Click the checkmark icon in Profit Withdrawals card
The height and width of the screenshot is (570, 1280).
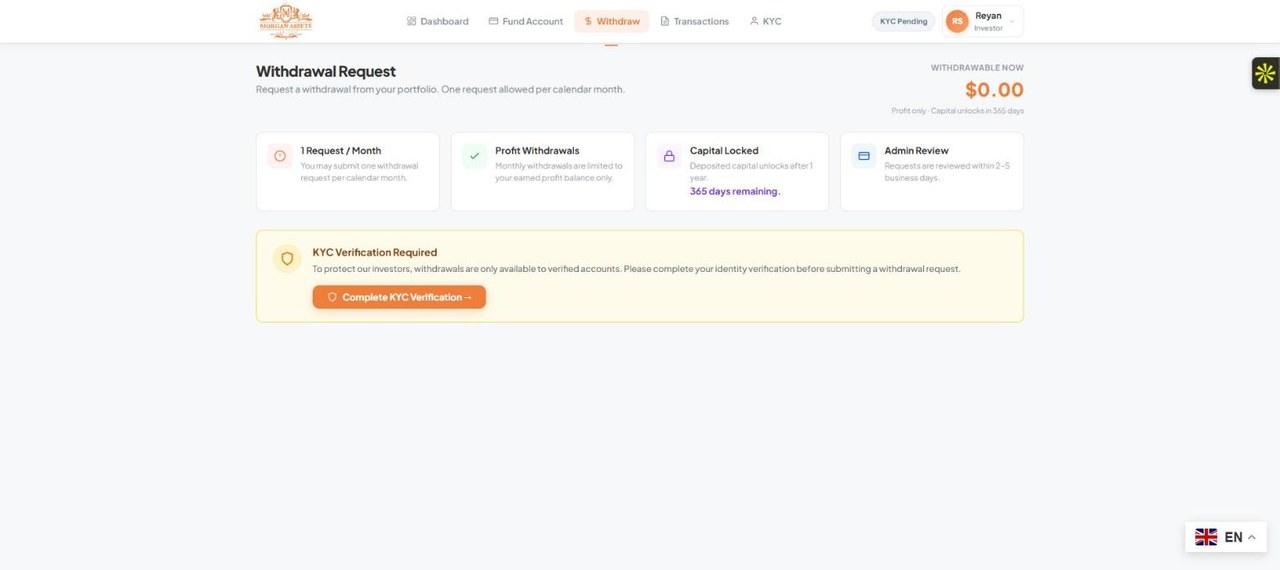tap(474, 156)
